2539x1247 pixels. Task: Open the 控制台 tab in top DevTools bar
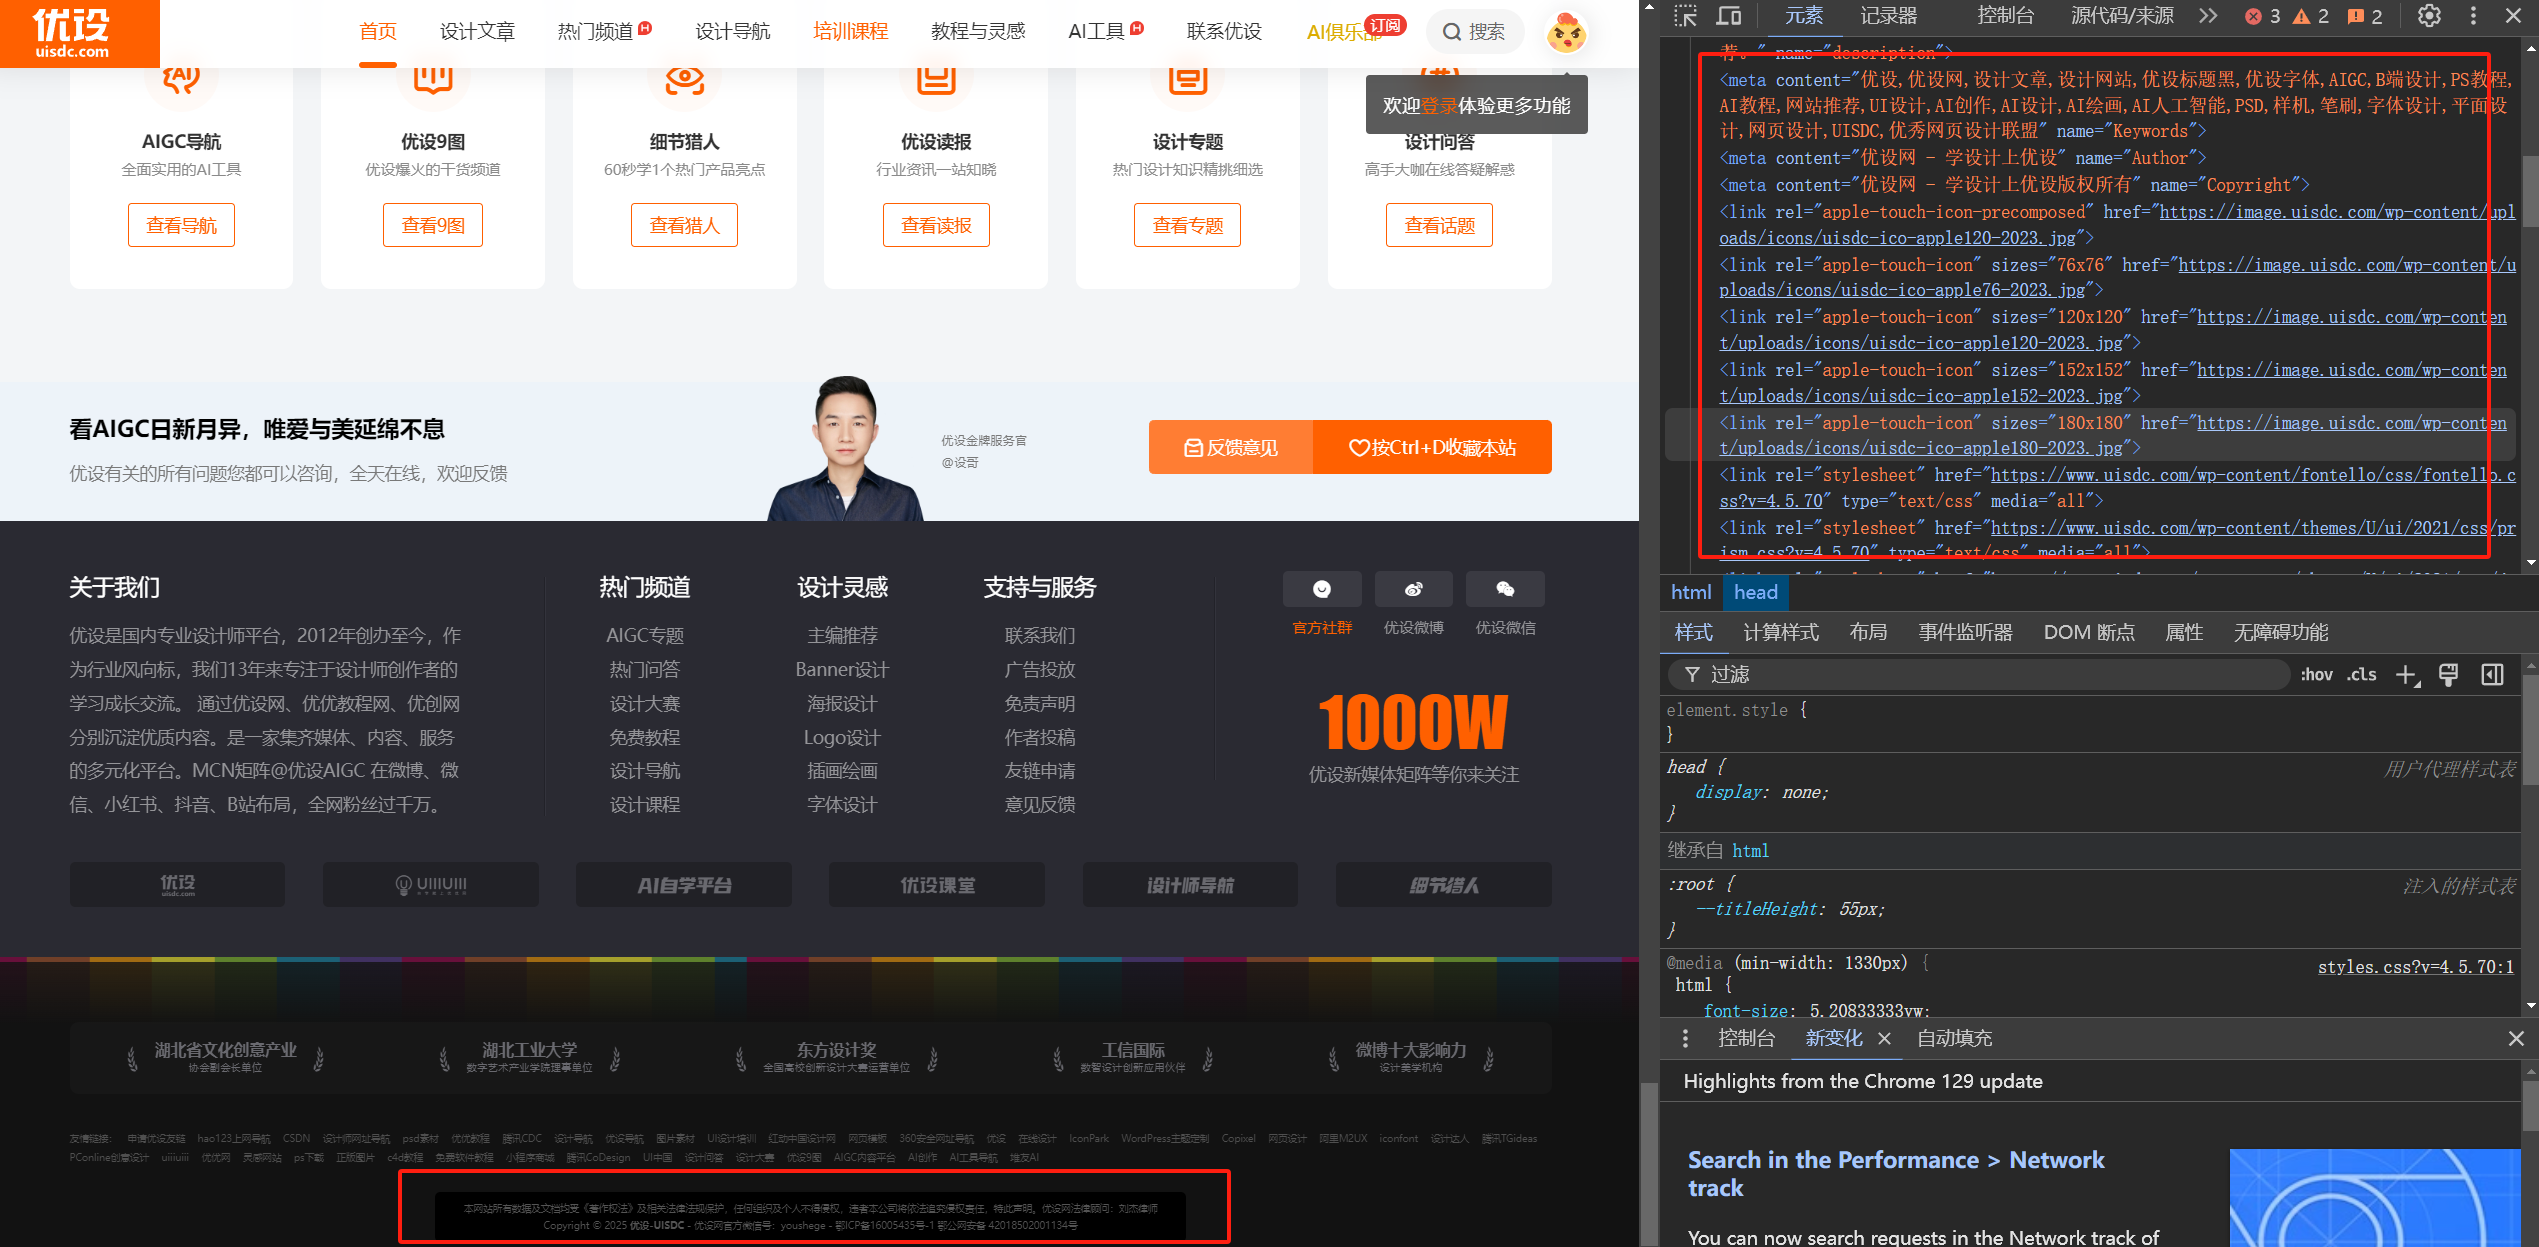[2005, 16]
